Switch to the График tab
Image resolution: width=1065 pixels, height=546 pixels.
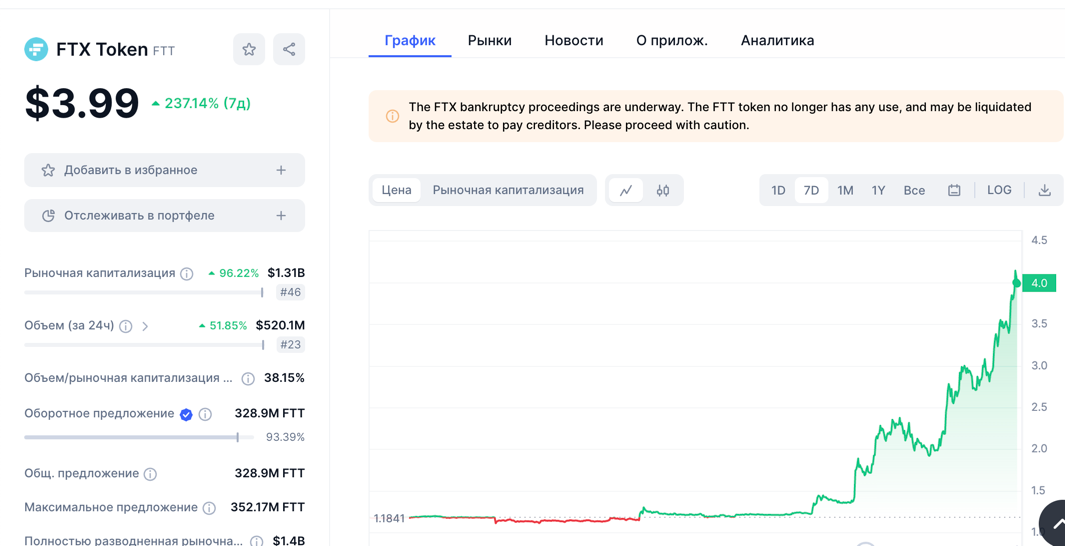coord(410,41)
